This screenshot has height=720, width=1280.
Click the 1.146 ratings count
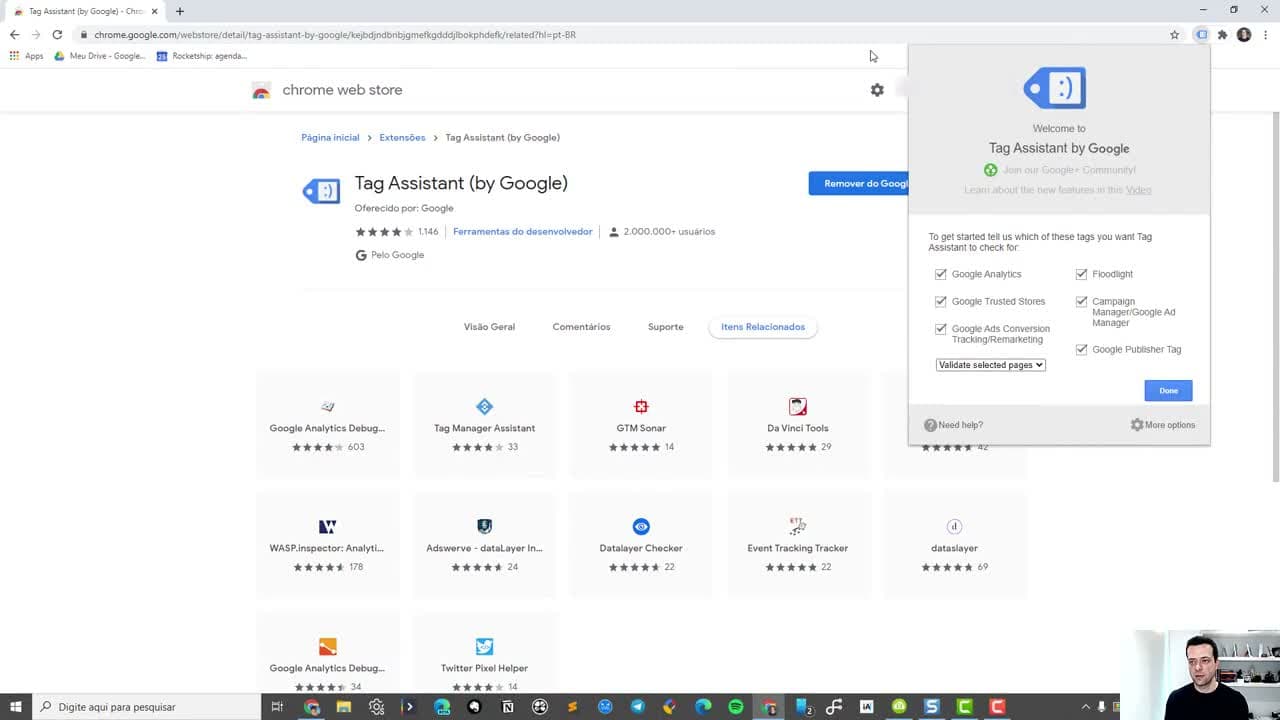pyautogui.click(x=428, y=231)
